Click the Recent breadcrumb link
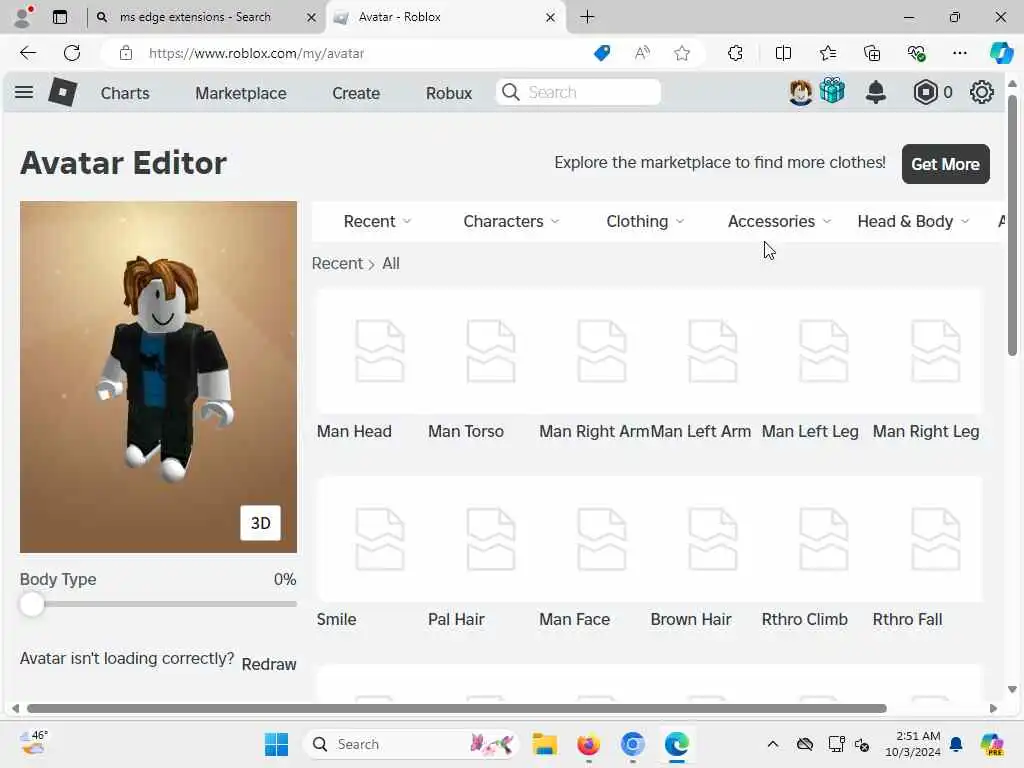Screen dimensions: 1024x768 [x=337, y=263]
